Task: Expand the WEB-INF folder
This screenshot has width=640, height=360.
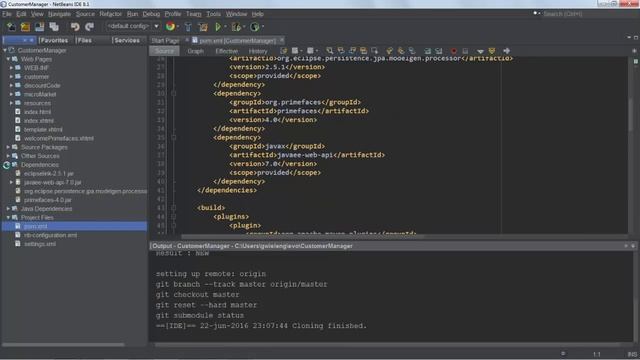Action: [x=11, y=68]
